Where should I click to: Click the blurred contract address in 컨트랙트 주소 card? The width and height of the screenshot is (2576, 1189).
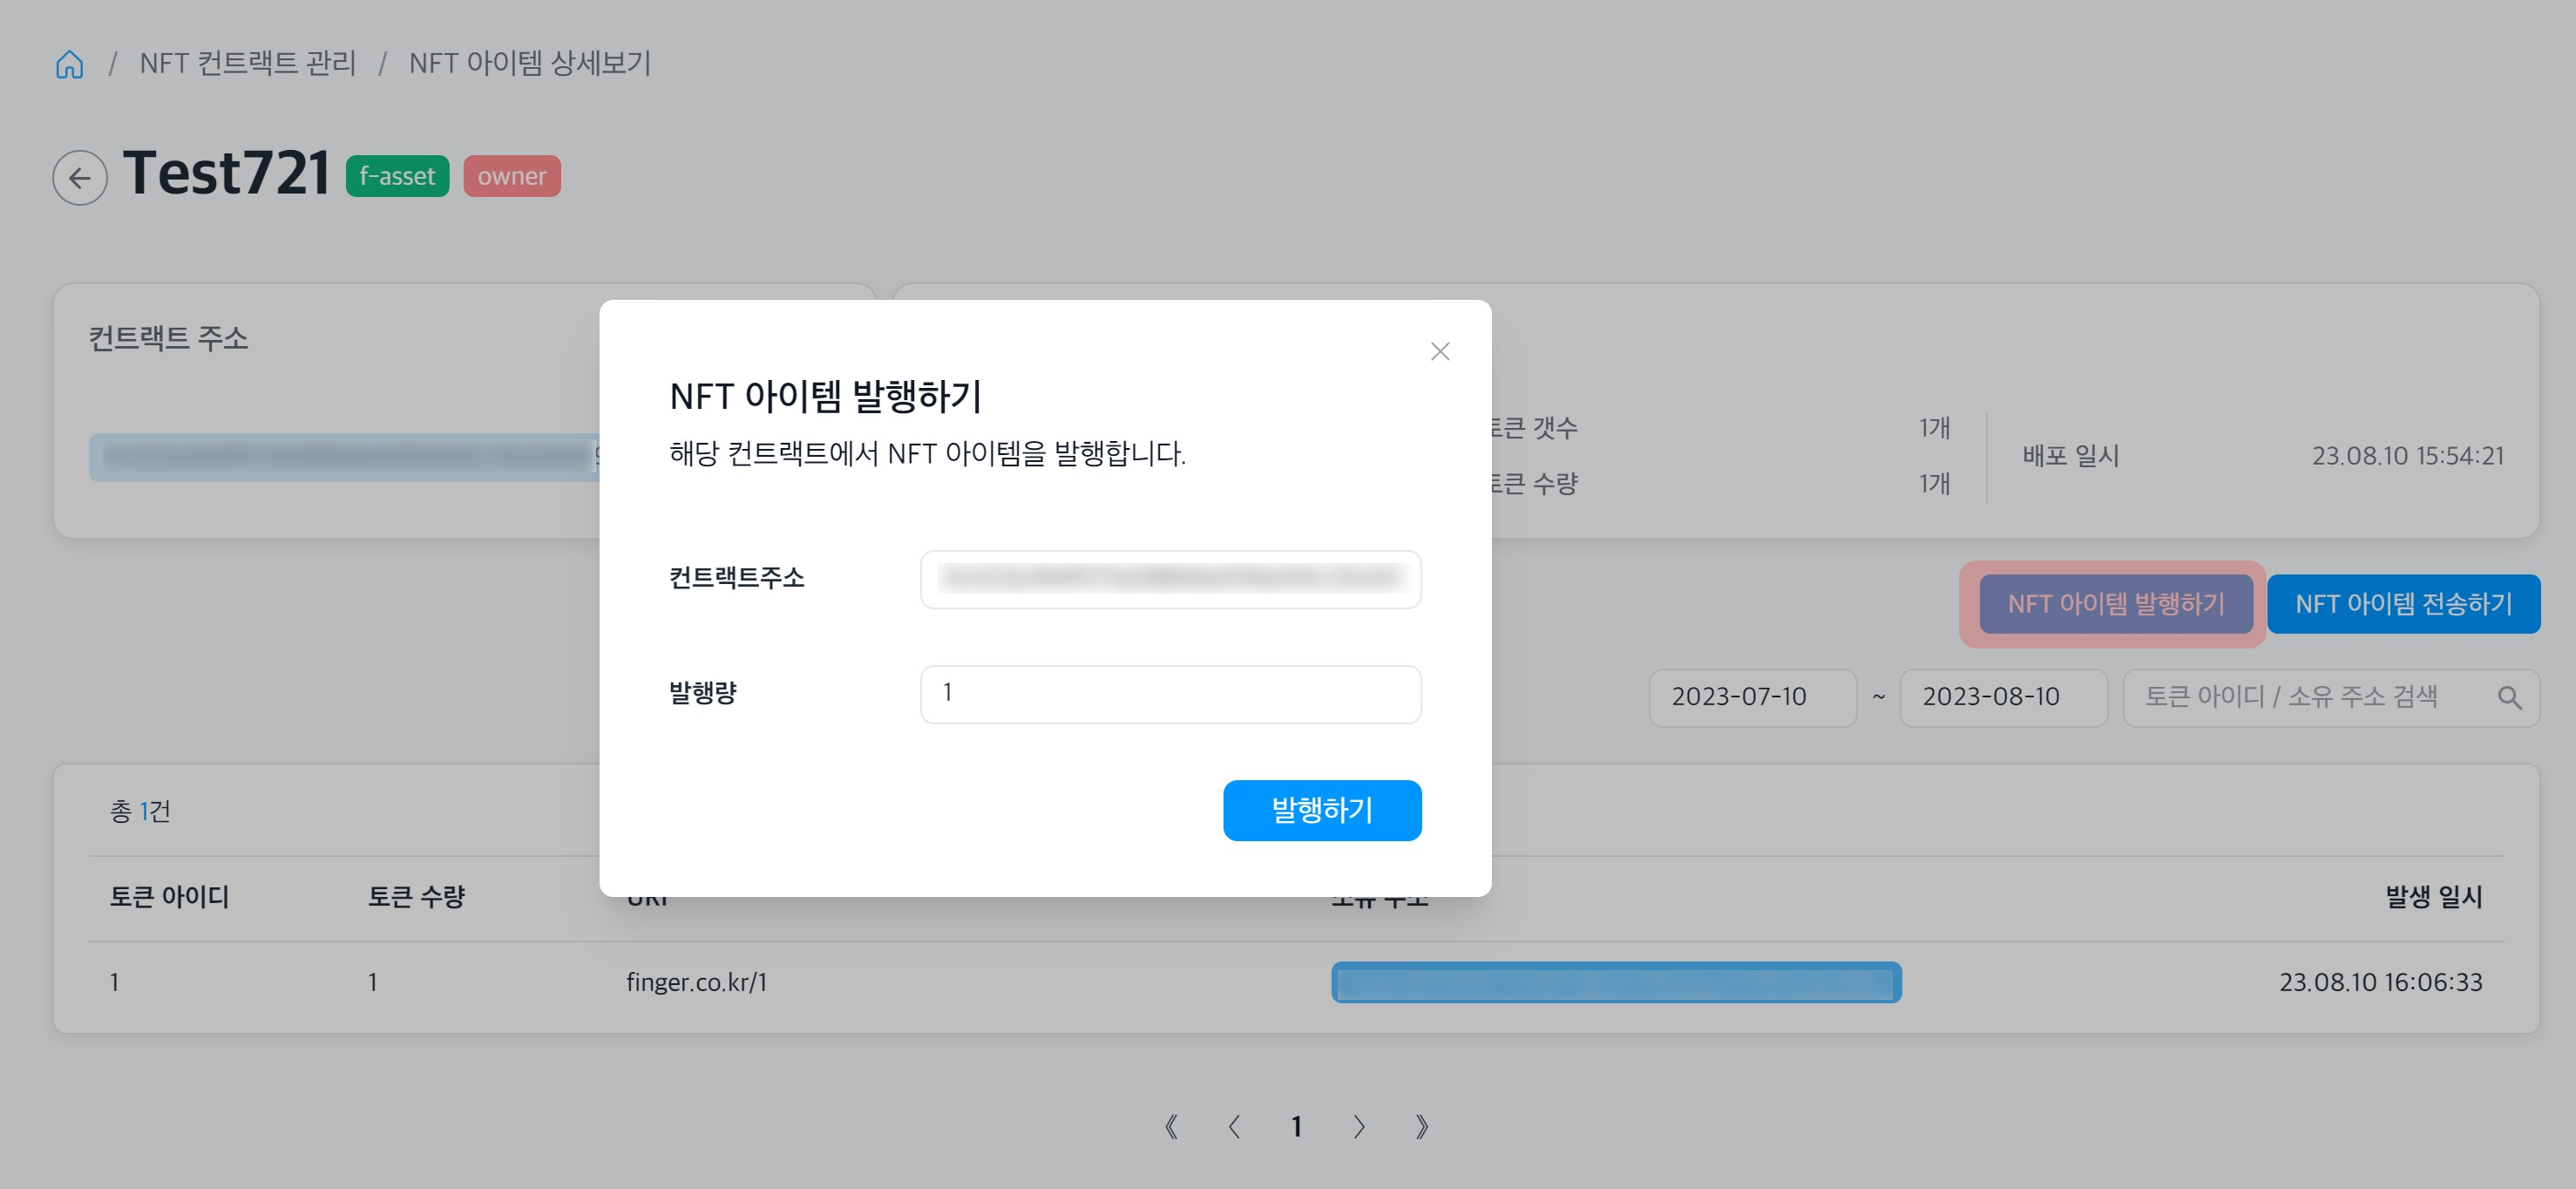pyautogui.click(x=345, y=457)
